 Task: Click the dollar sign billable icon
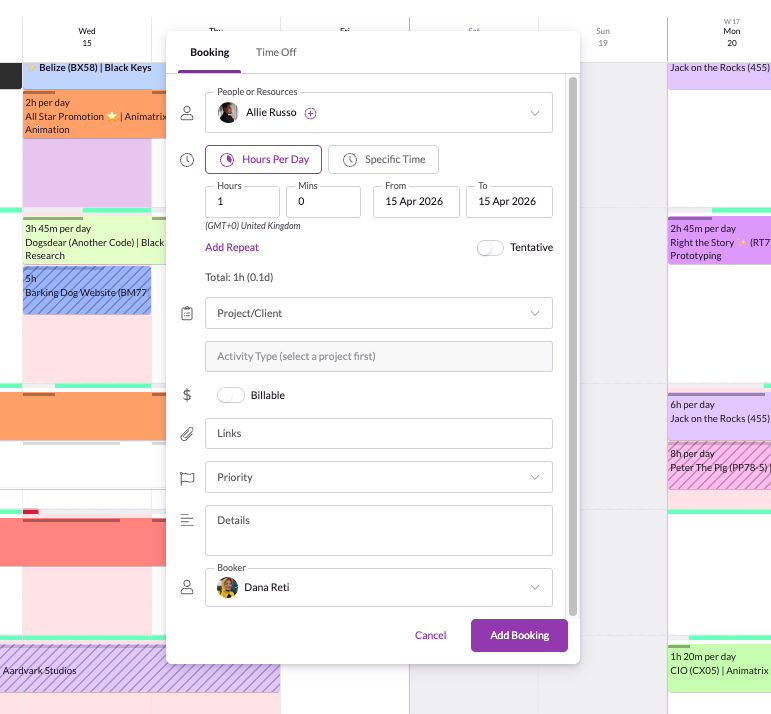point(187,395)
